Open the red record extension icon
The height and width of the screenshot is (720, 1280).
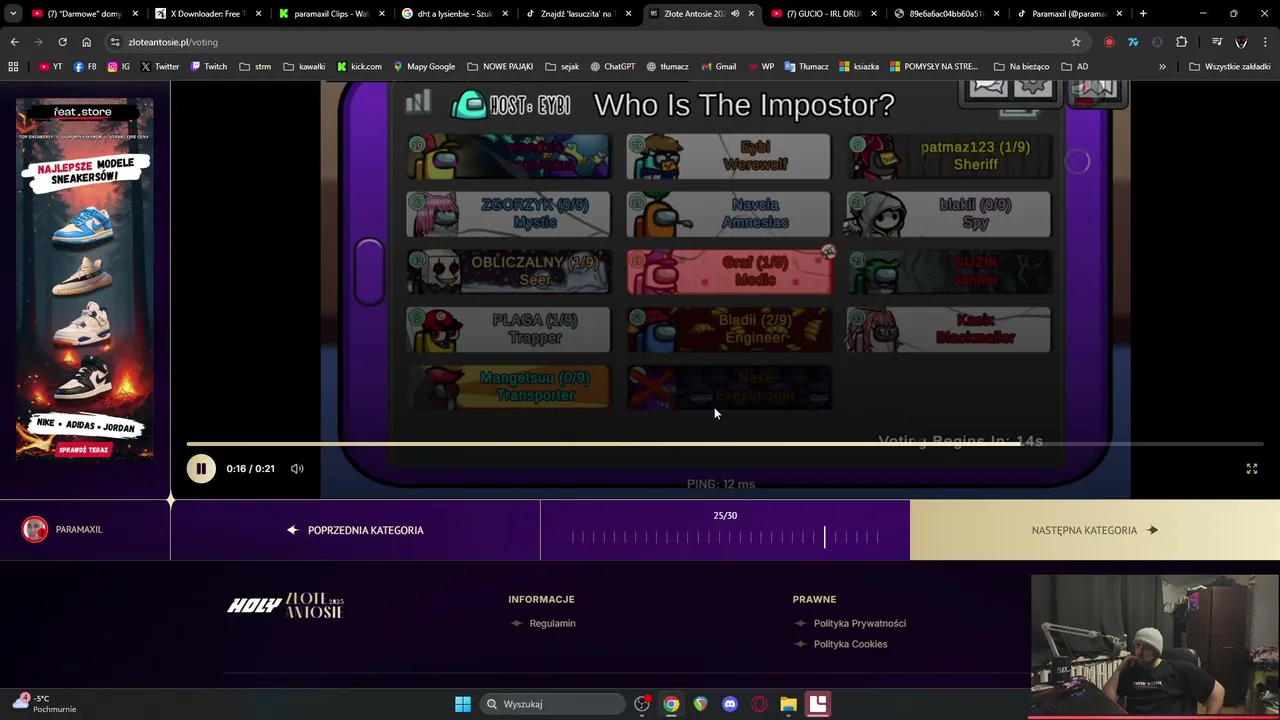(x=1109, y=42)
